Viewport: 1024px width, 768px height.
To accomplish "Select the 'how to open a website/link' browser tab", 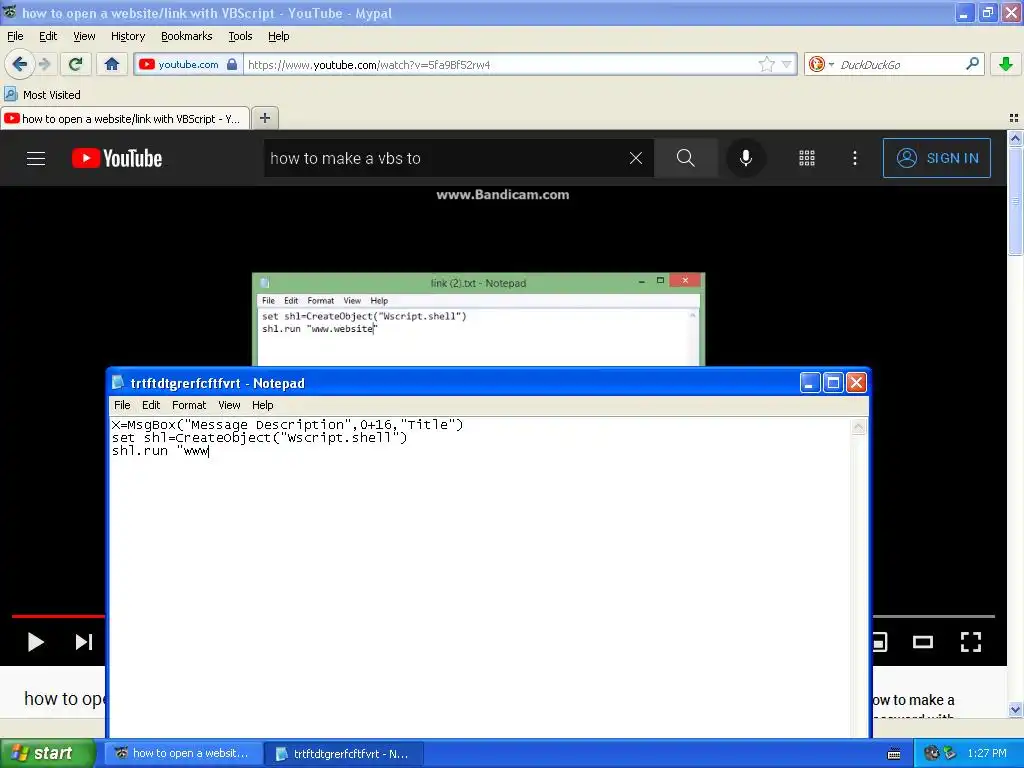I will click(x=125, y=118).
